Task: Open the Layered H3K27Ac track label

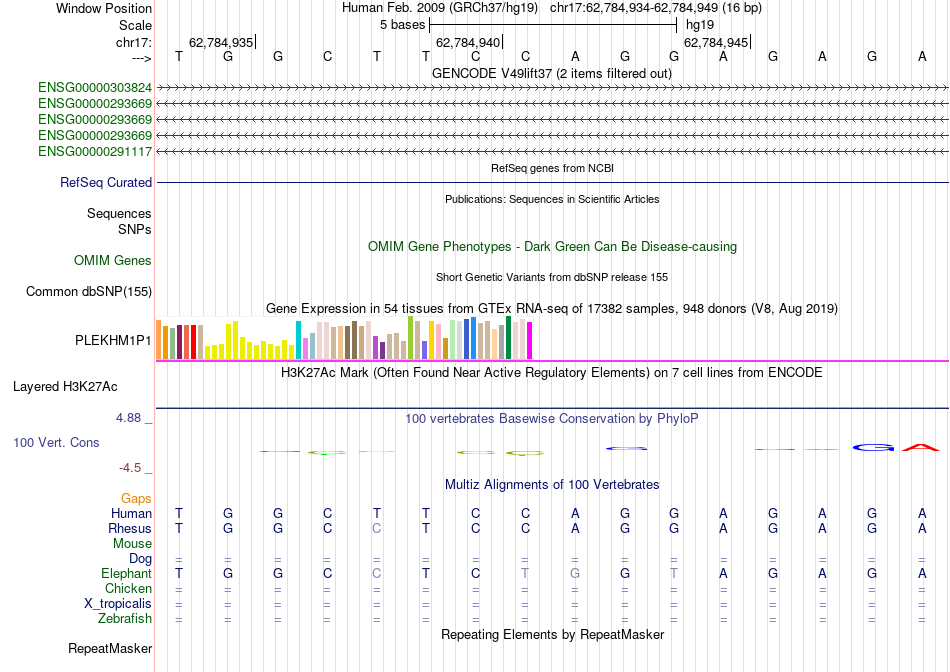Action: tap(65, 387)
